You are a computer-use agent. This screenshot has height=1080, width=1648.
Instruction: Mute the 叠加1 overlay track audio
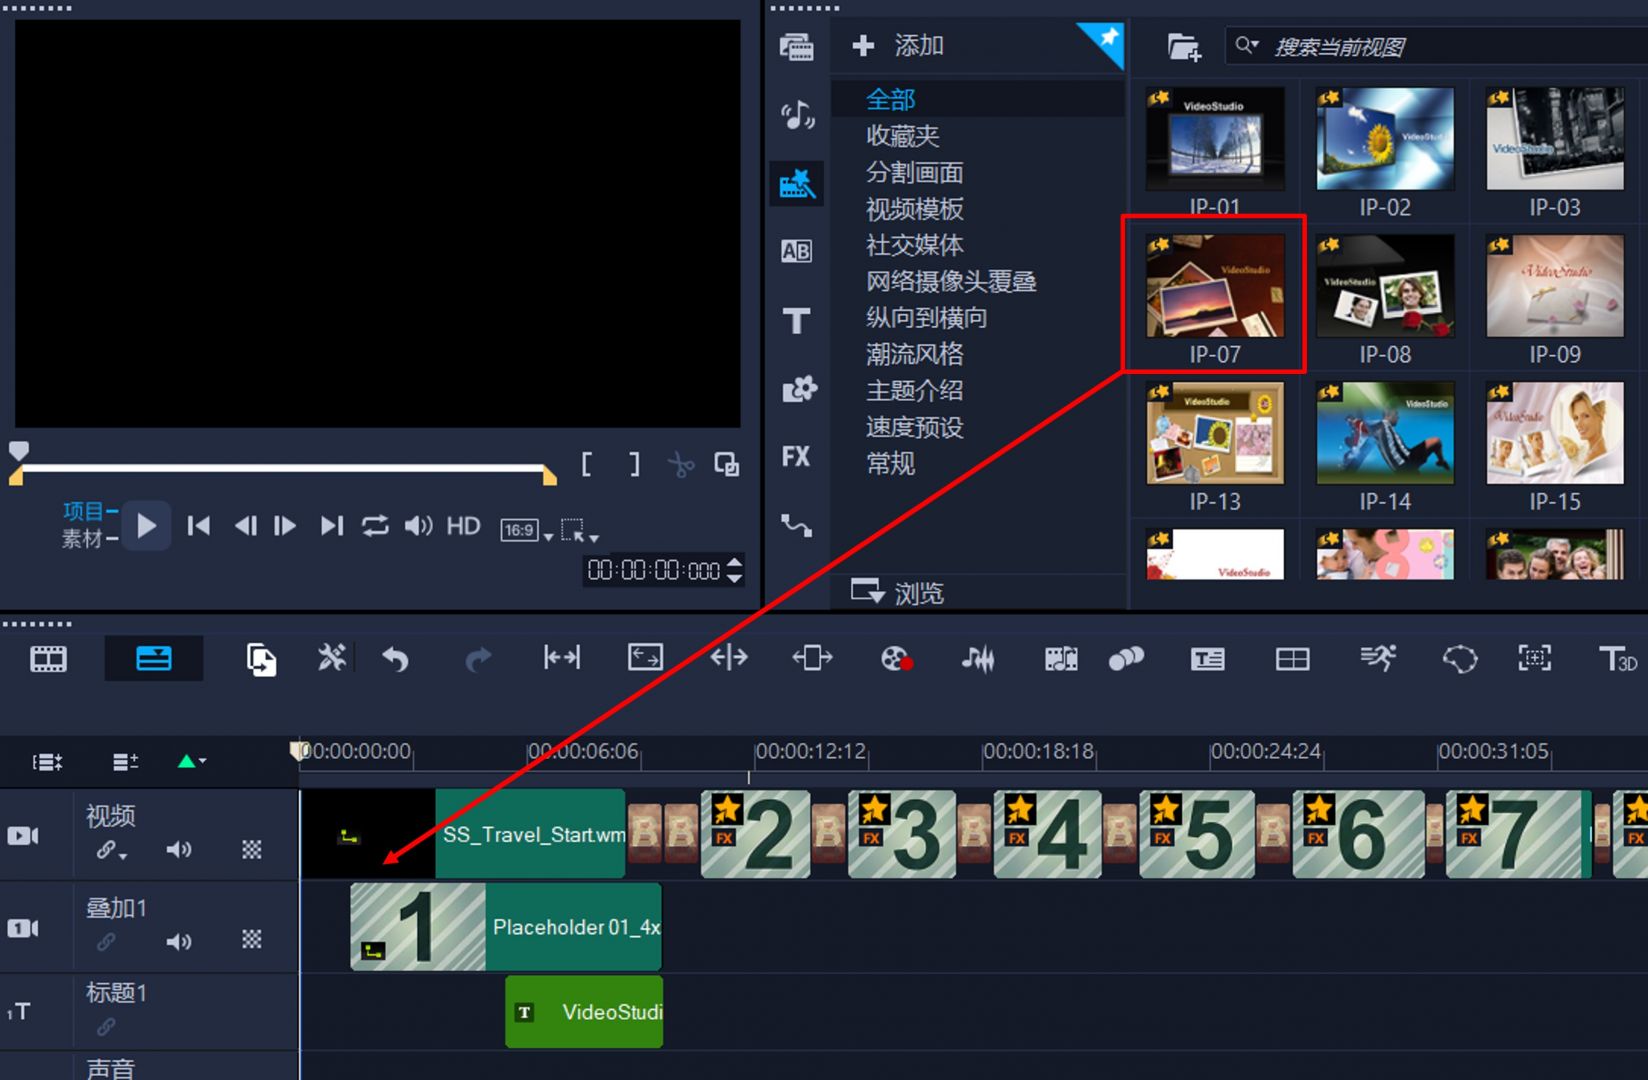point(179,942)
